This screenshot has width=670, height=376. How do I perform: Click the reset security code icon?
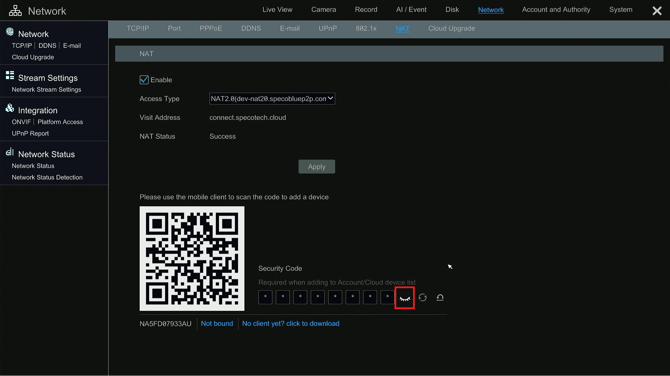pyautogui.click(x=440, y=297)
